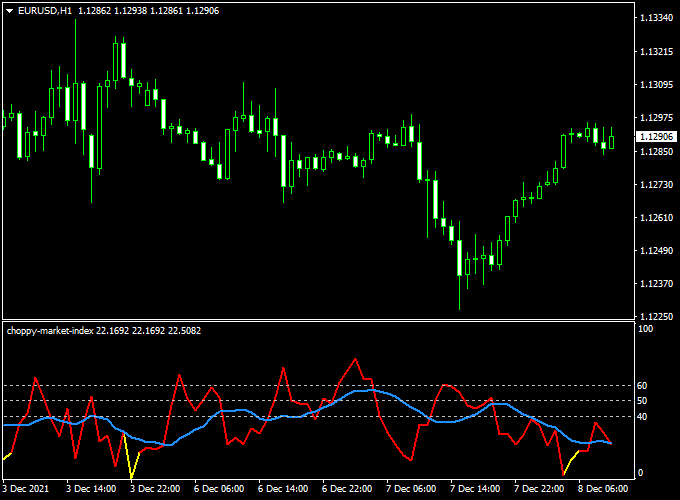Viewport: 680px width, 500px height.
Task: Click the current price label 1.12906
Action: click(657, 137)
